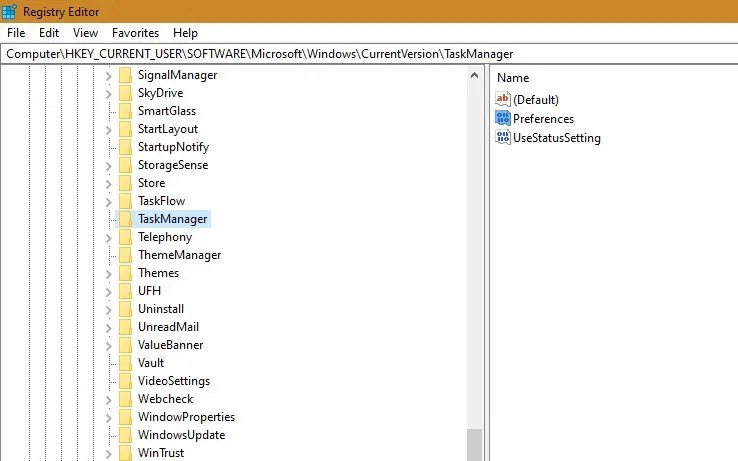Expand the Uninstall key
This screenshot has height=461, width=738.
[x=108, y=309]
